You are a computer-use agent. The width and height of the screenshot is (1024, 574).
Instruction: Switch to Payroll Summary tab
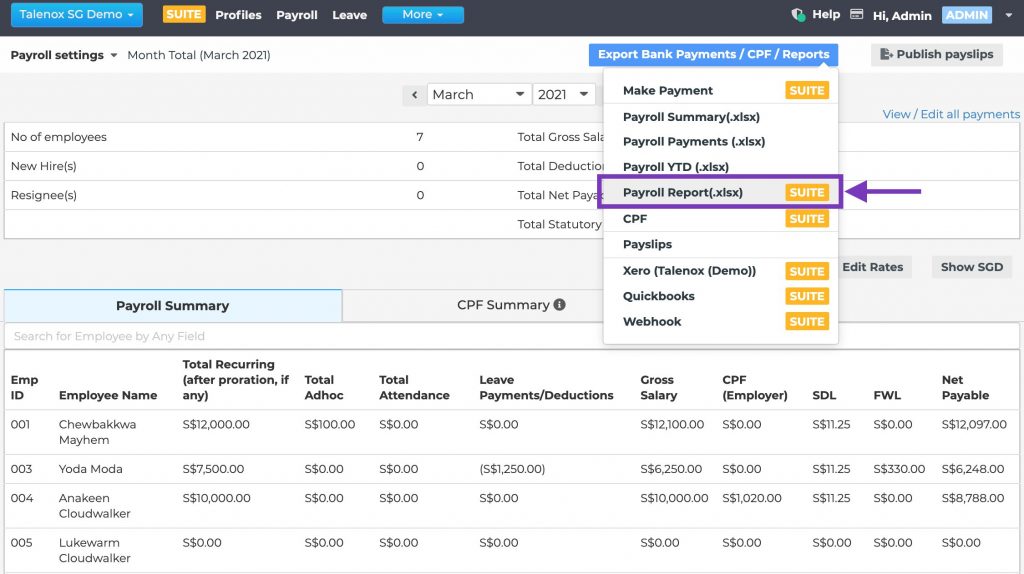172,306
